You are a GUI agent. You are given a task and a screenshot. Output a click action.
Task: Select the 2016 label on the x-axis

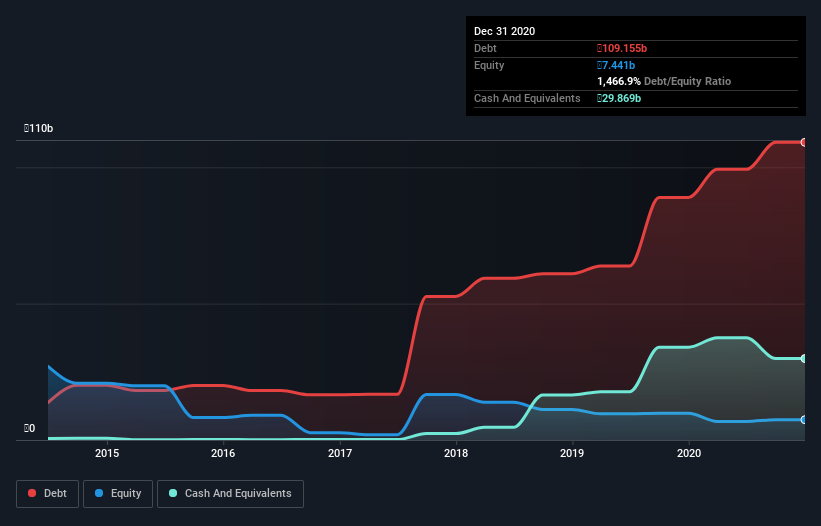(x=223, y=453)
